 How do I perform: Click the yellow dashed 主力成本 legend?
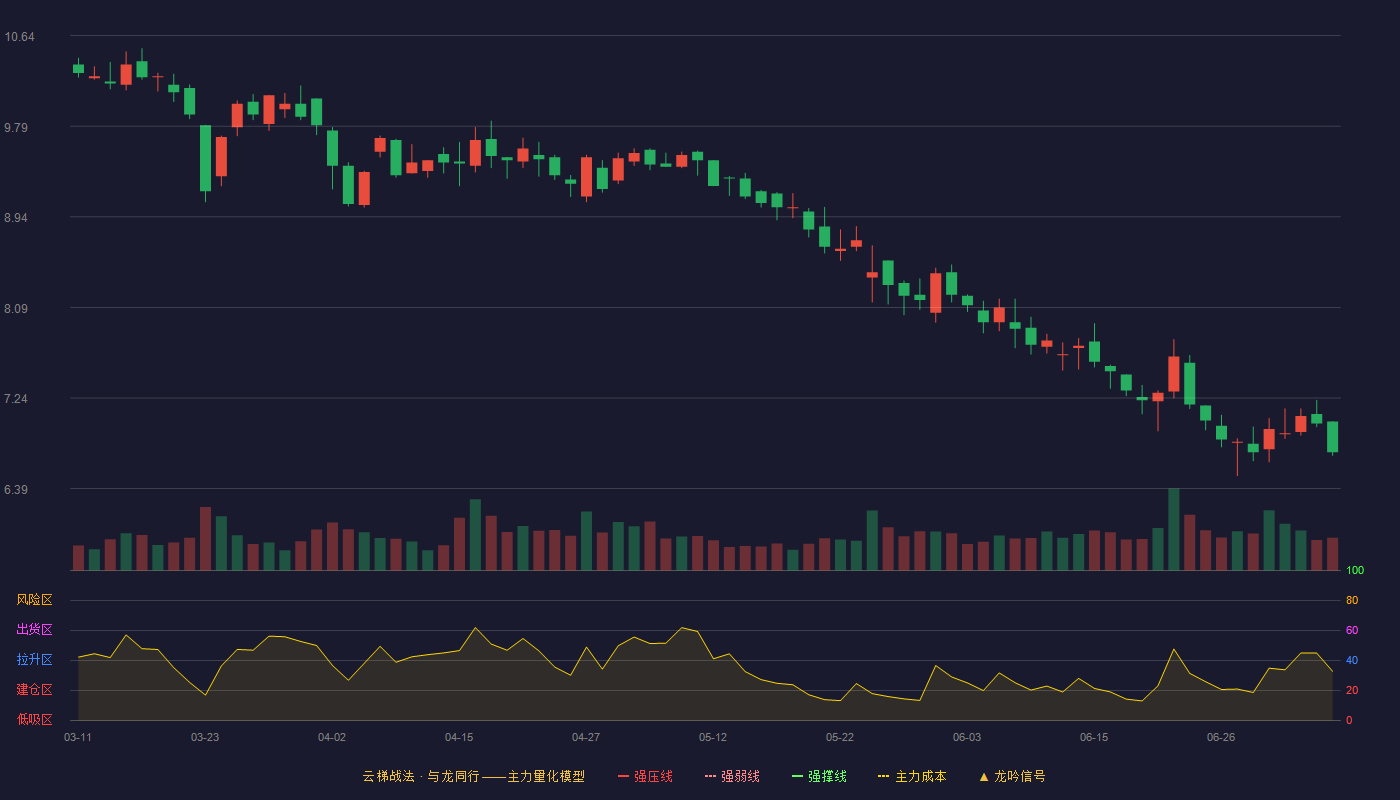coord(912,776)
